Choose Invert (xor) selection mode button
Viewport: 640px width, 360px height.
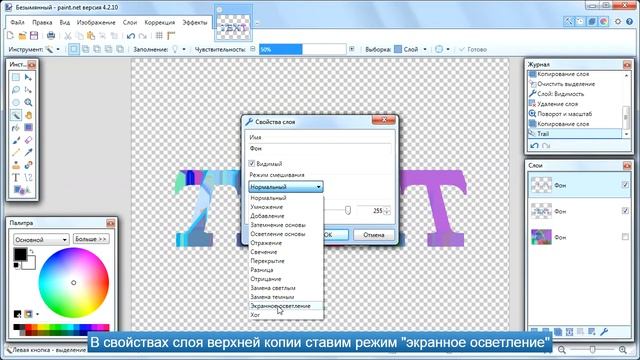120,49
